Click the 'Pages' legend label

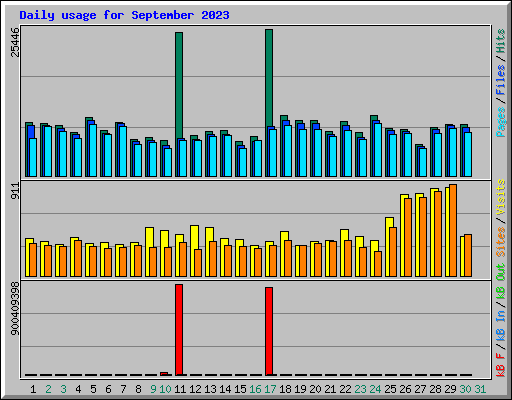click(x=500, y=122)
